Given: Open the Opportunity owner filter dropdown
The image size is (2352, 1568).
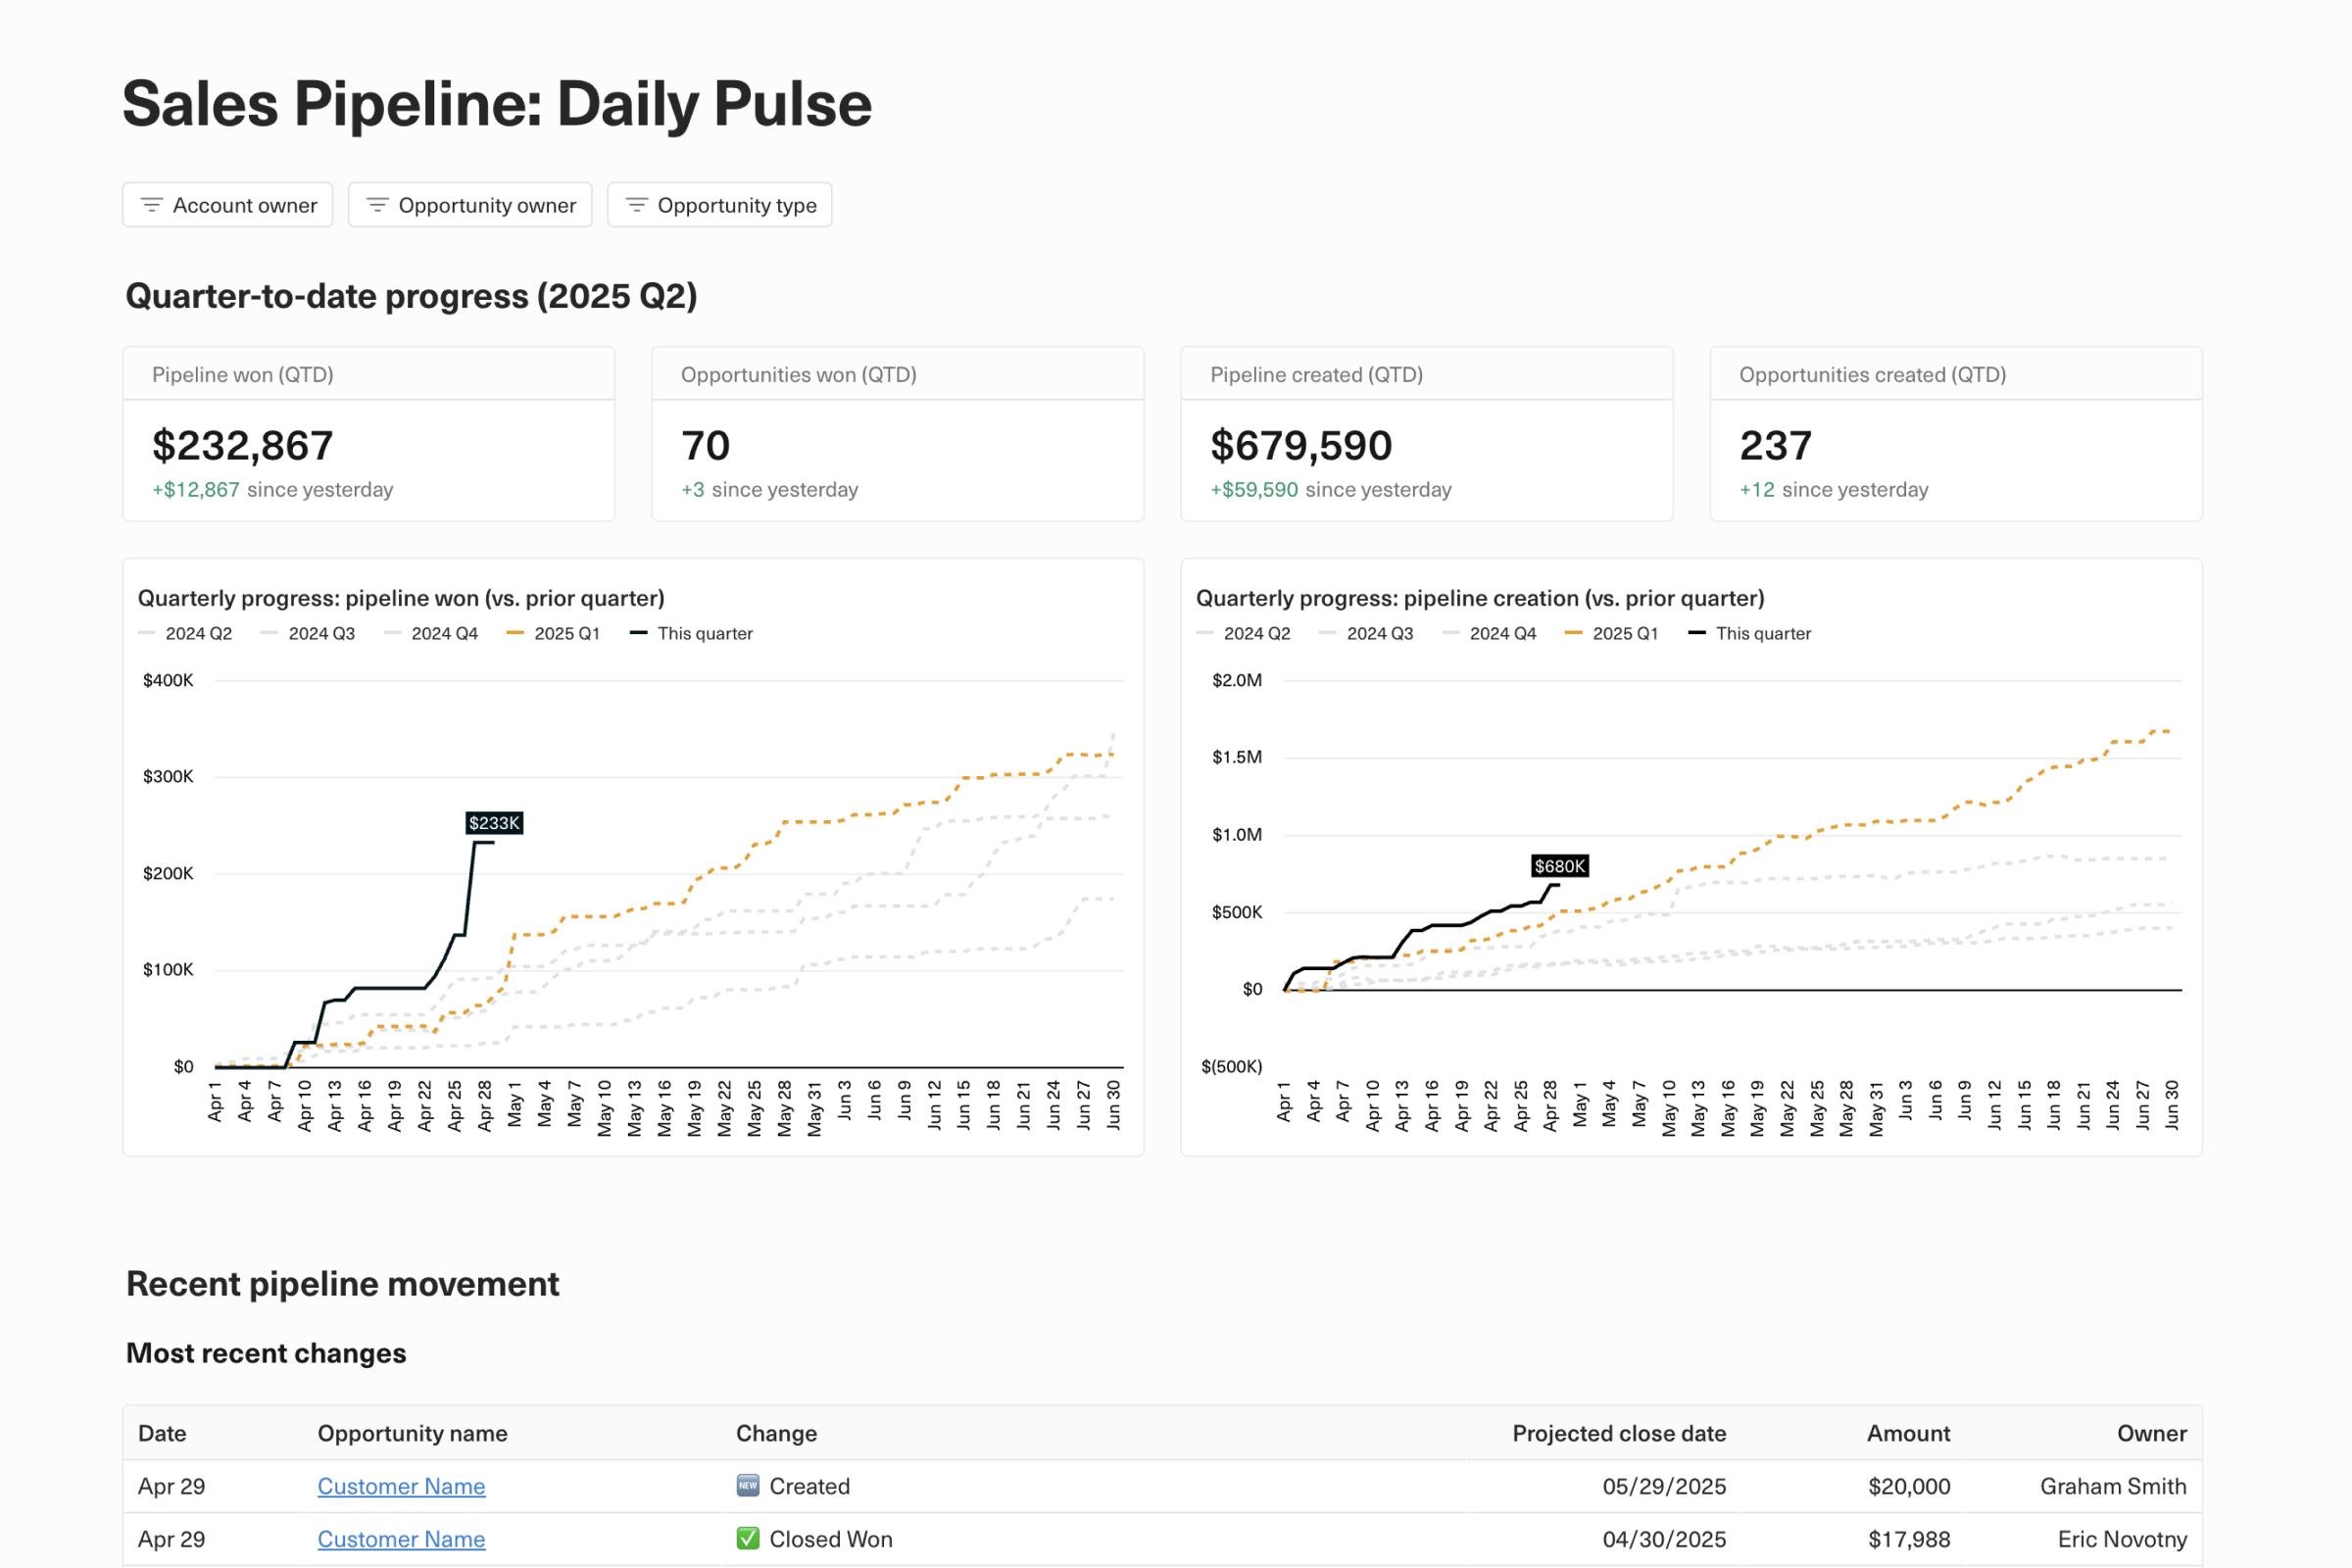Looking at the screenshot, I should click(x=486, y=205).
